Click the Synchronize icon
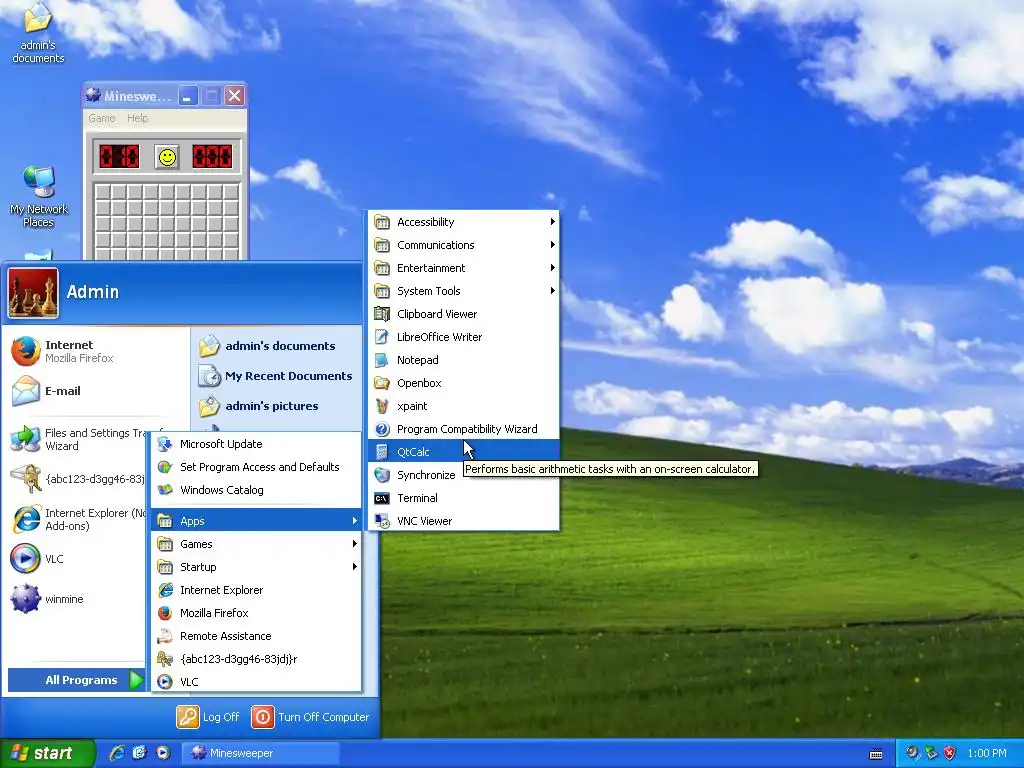The image size is (1024, 768). [382, 475]
